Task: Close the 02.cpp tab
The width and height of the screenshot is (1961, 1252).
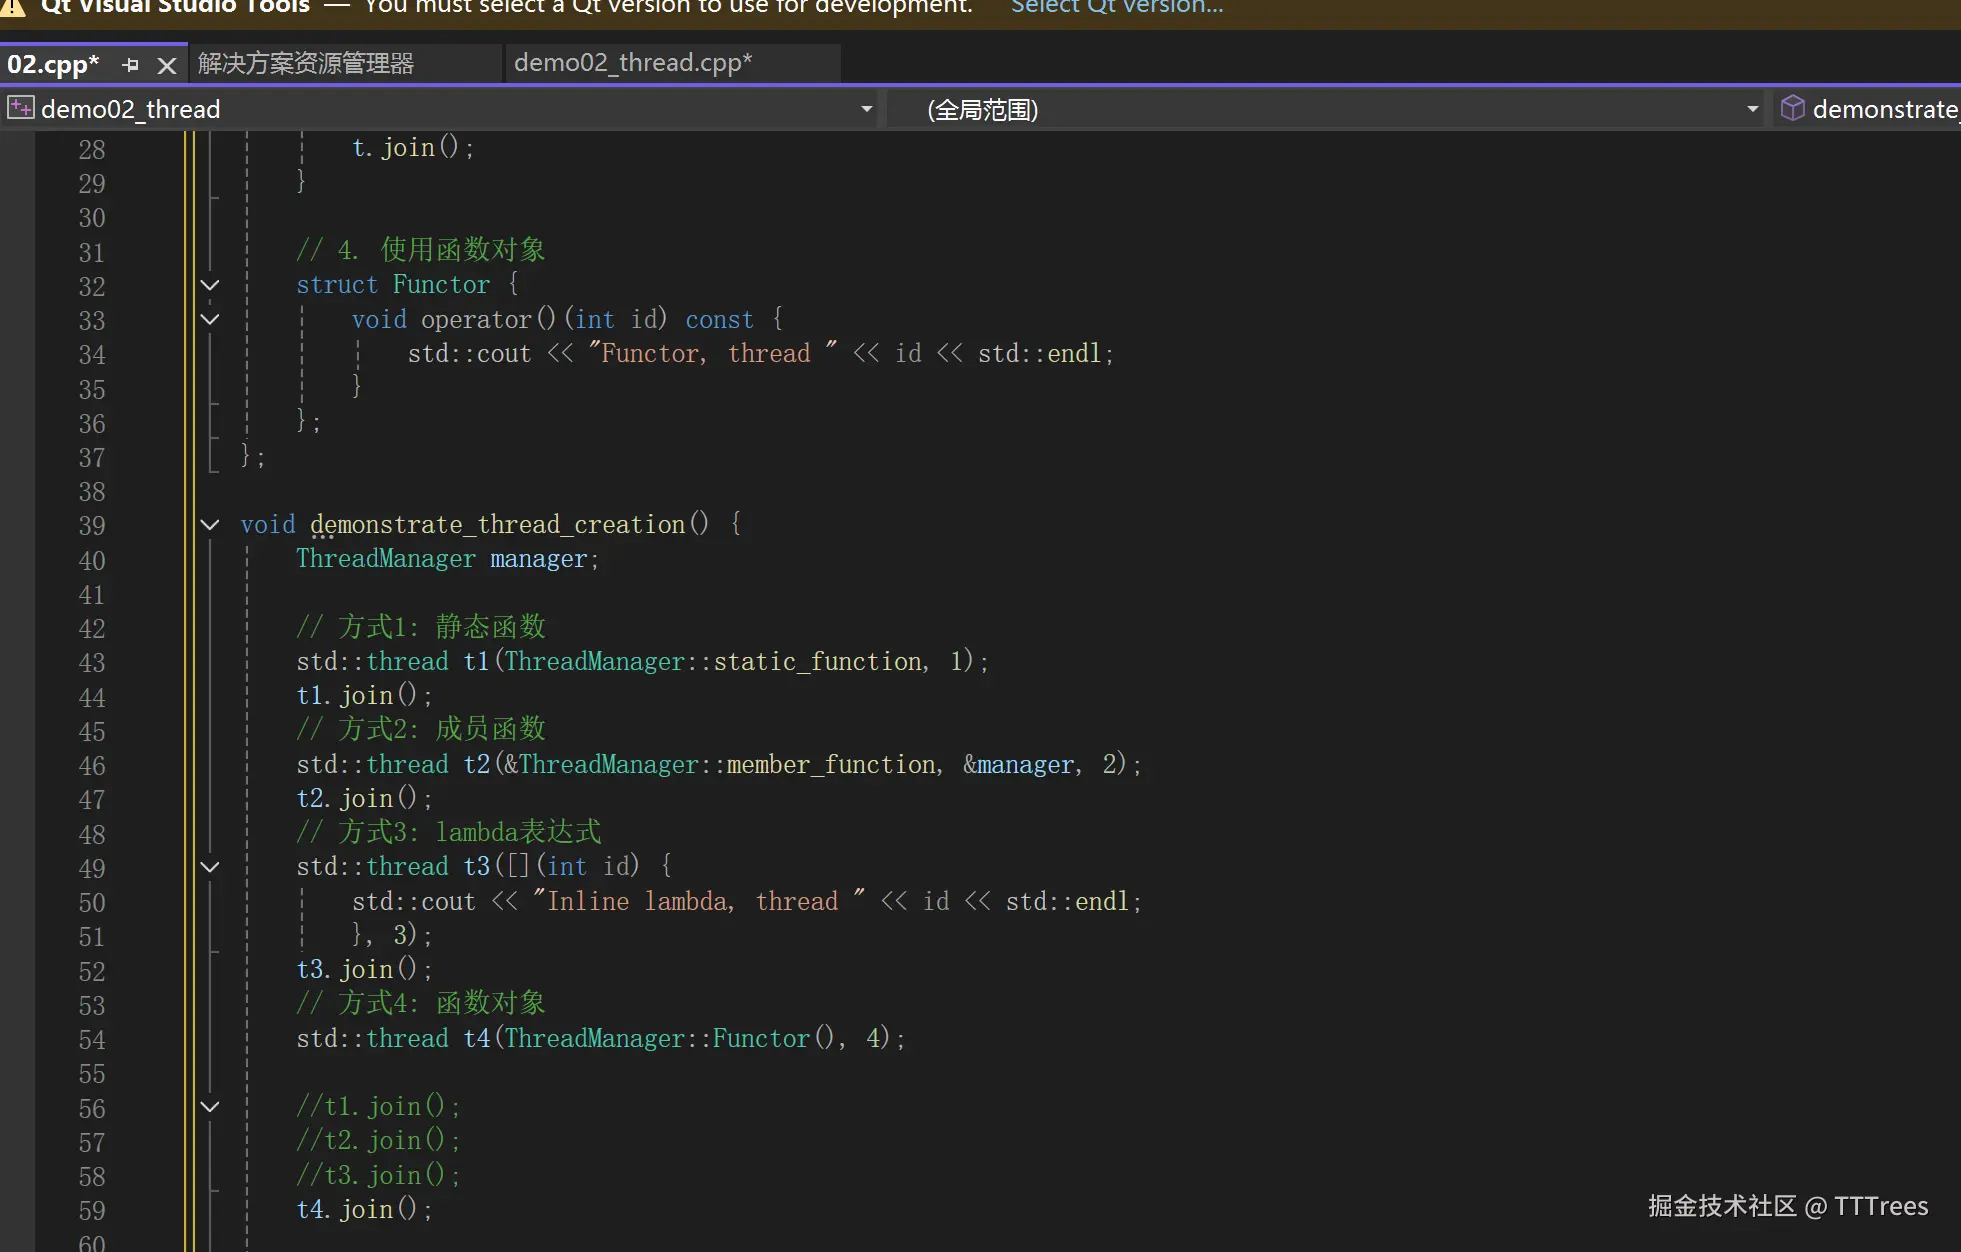Action: pyautogui.click(x=167, y=65)
